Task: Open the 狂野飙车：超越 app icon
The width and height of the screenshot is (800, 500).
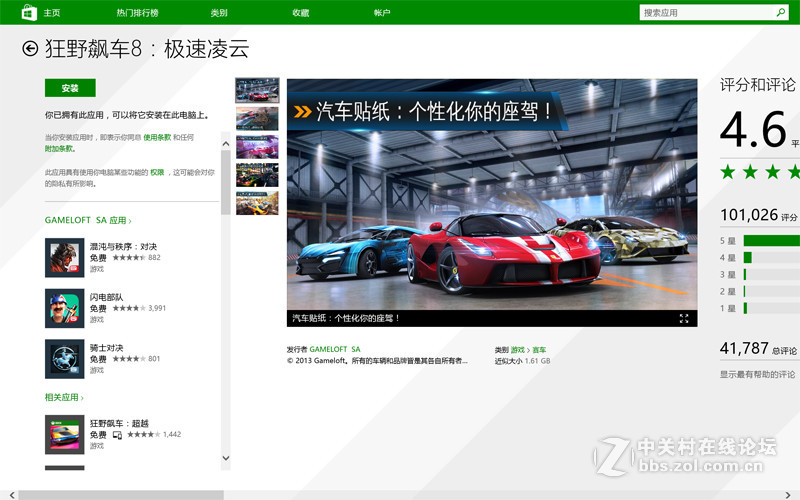Action: (64, 435)
